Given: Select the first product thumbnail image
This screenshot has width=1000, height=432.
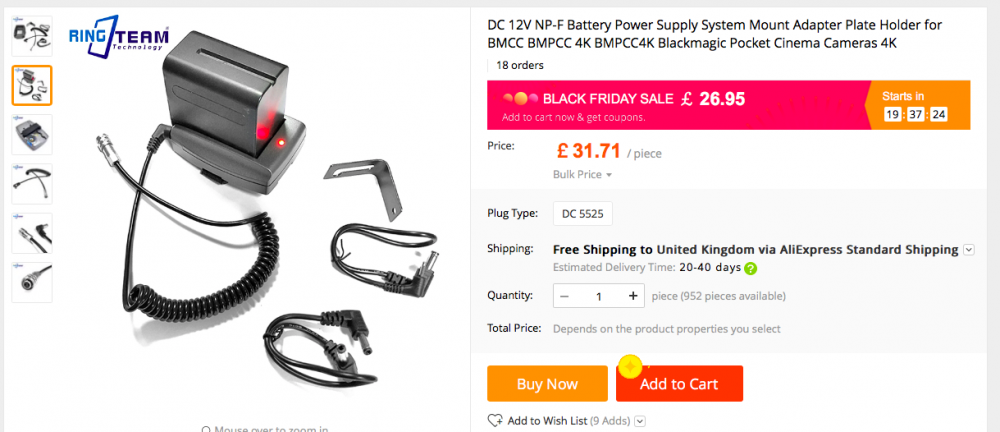Looking at the screenshot, I should (x=32, y=36).
